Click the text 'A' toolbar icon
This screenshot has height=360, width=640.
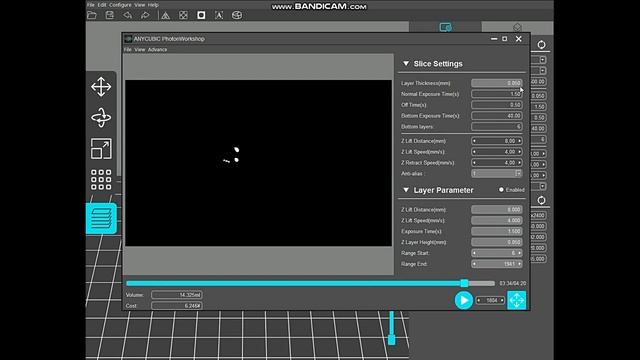click(219, 16)
